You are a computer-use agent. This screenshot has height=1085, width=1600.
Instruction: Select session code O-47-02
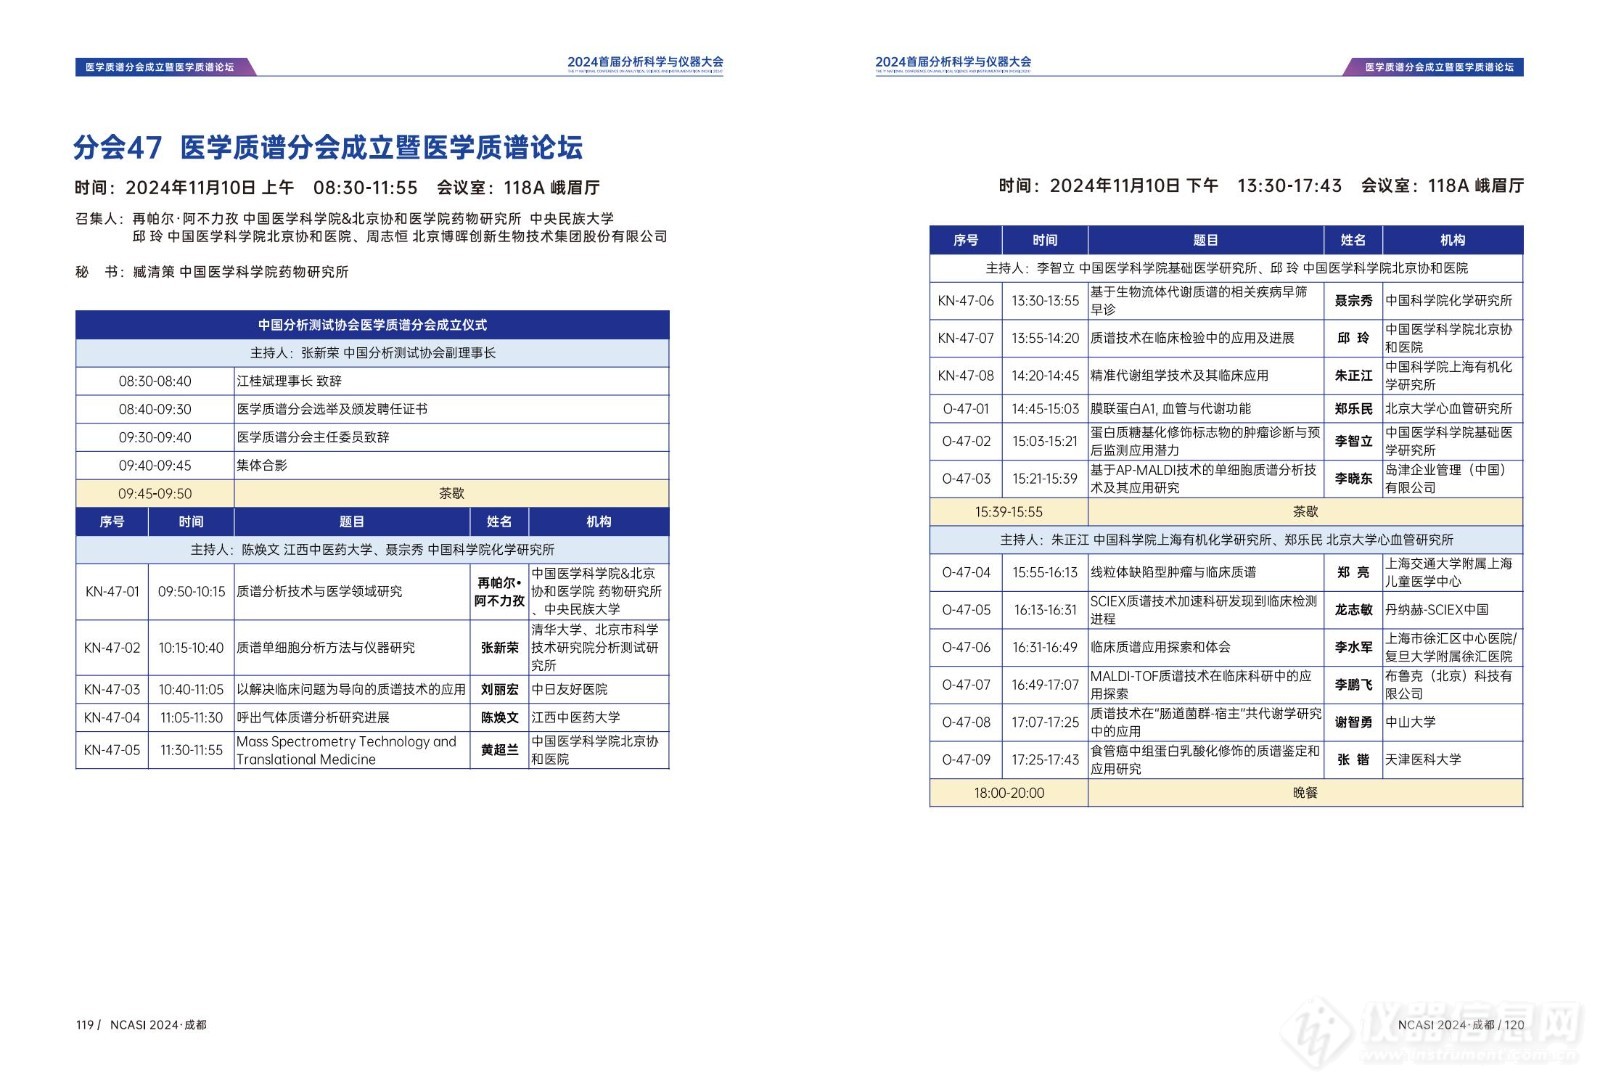pyautogui.click(x=966, y=441)
